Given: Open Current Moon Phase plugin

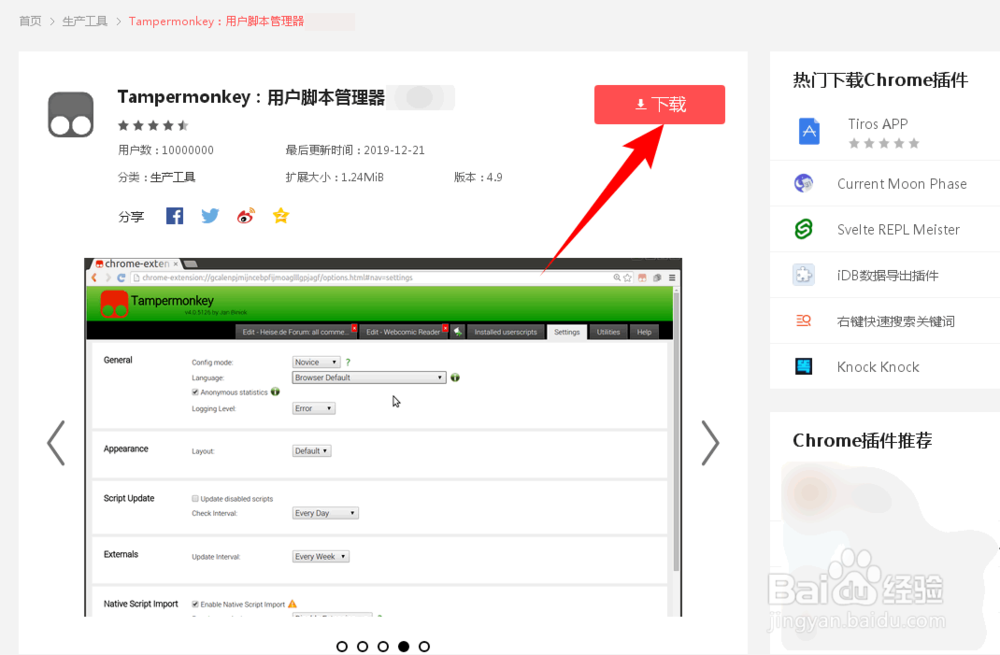Looking at the screenshot, I should tap(902, 184).
